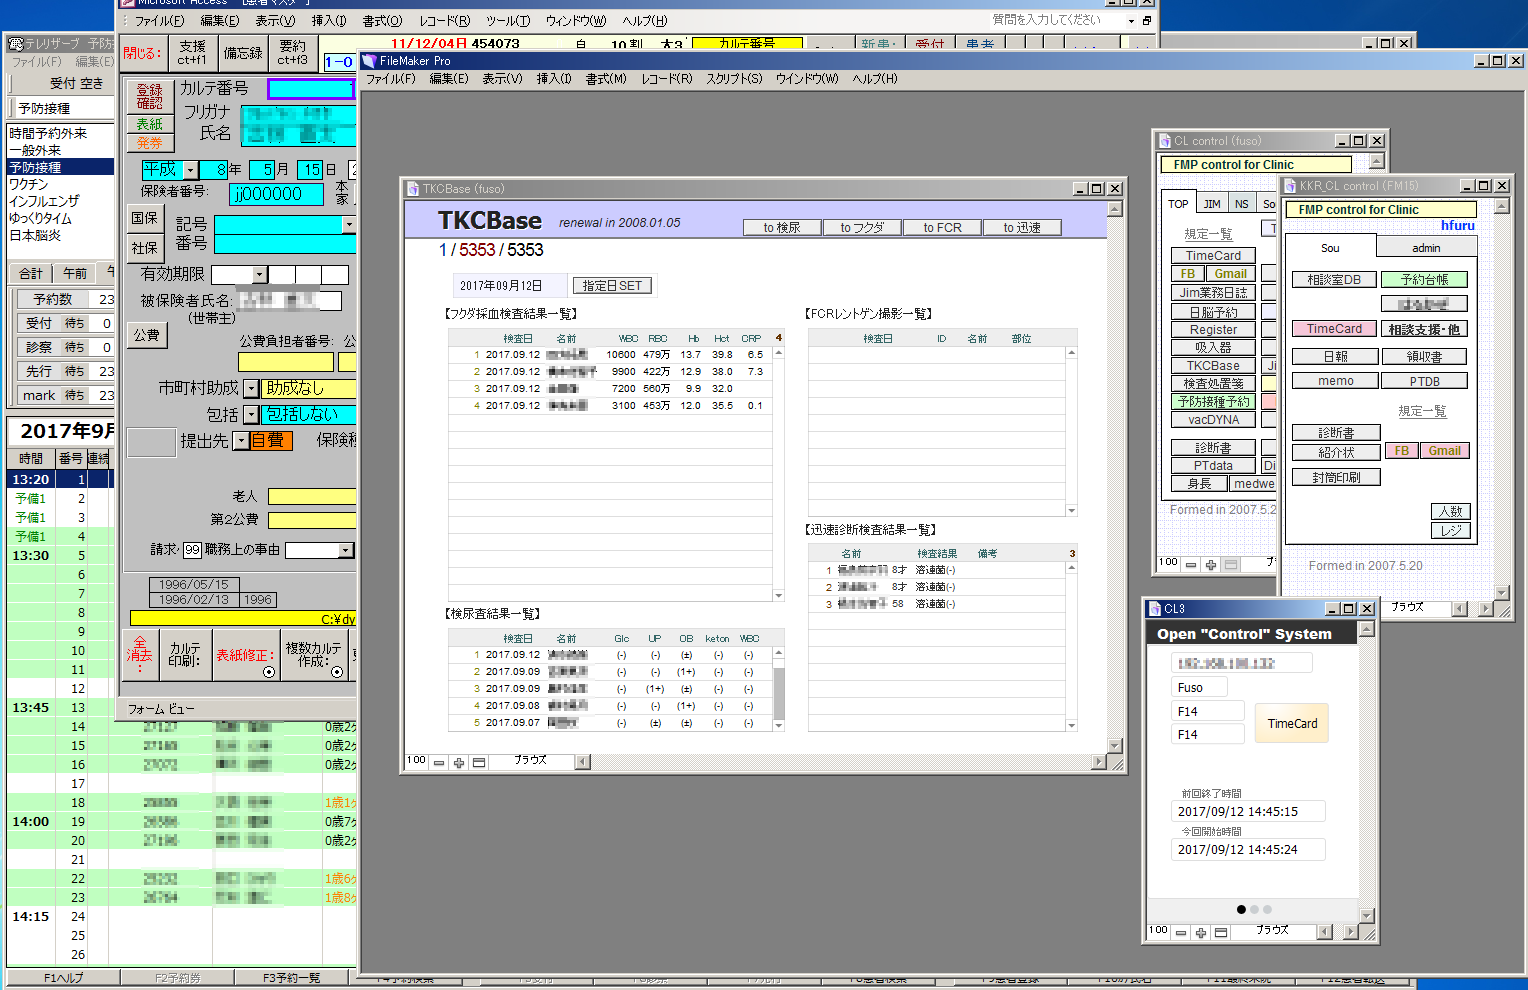Select the 複数カルテ作成 radio button
The image size is (1528, 990).
coord(337,672)
